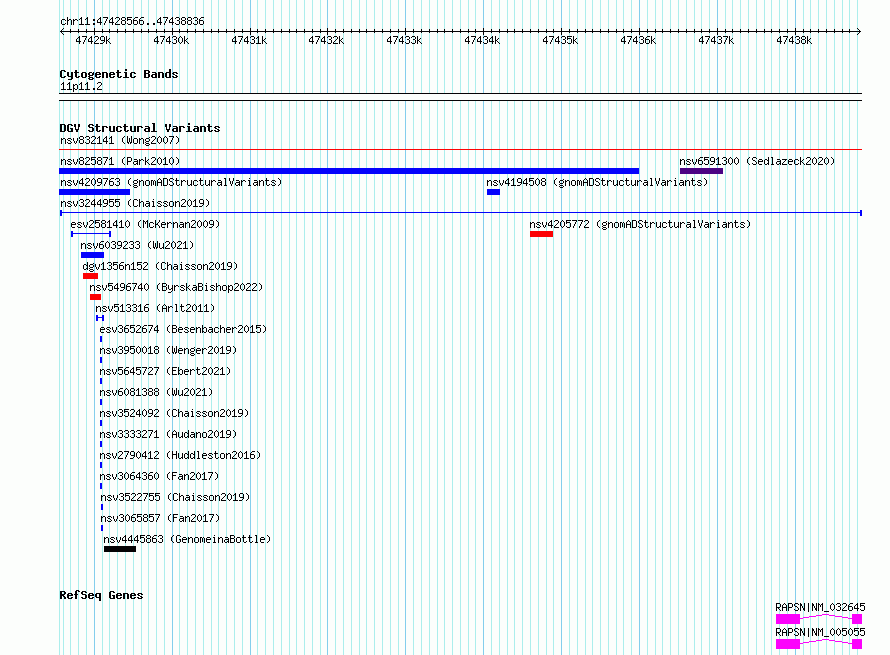Open nsv5645727 (Ebert2021) label

click(165, 371)
